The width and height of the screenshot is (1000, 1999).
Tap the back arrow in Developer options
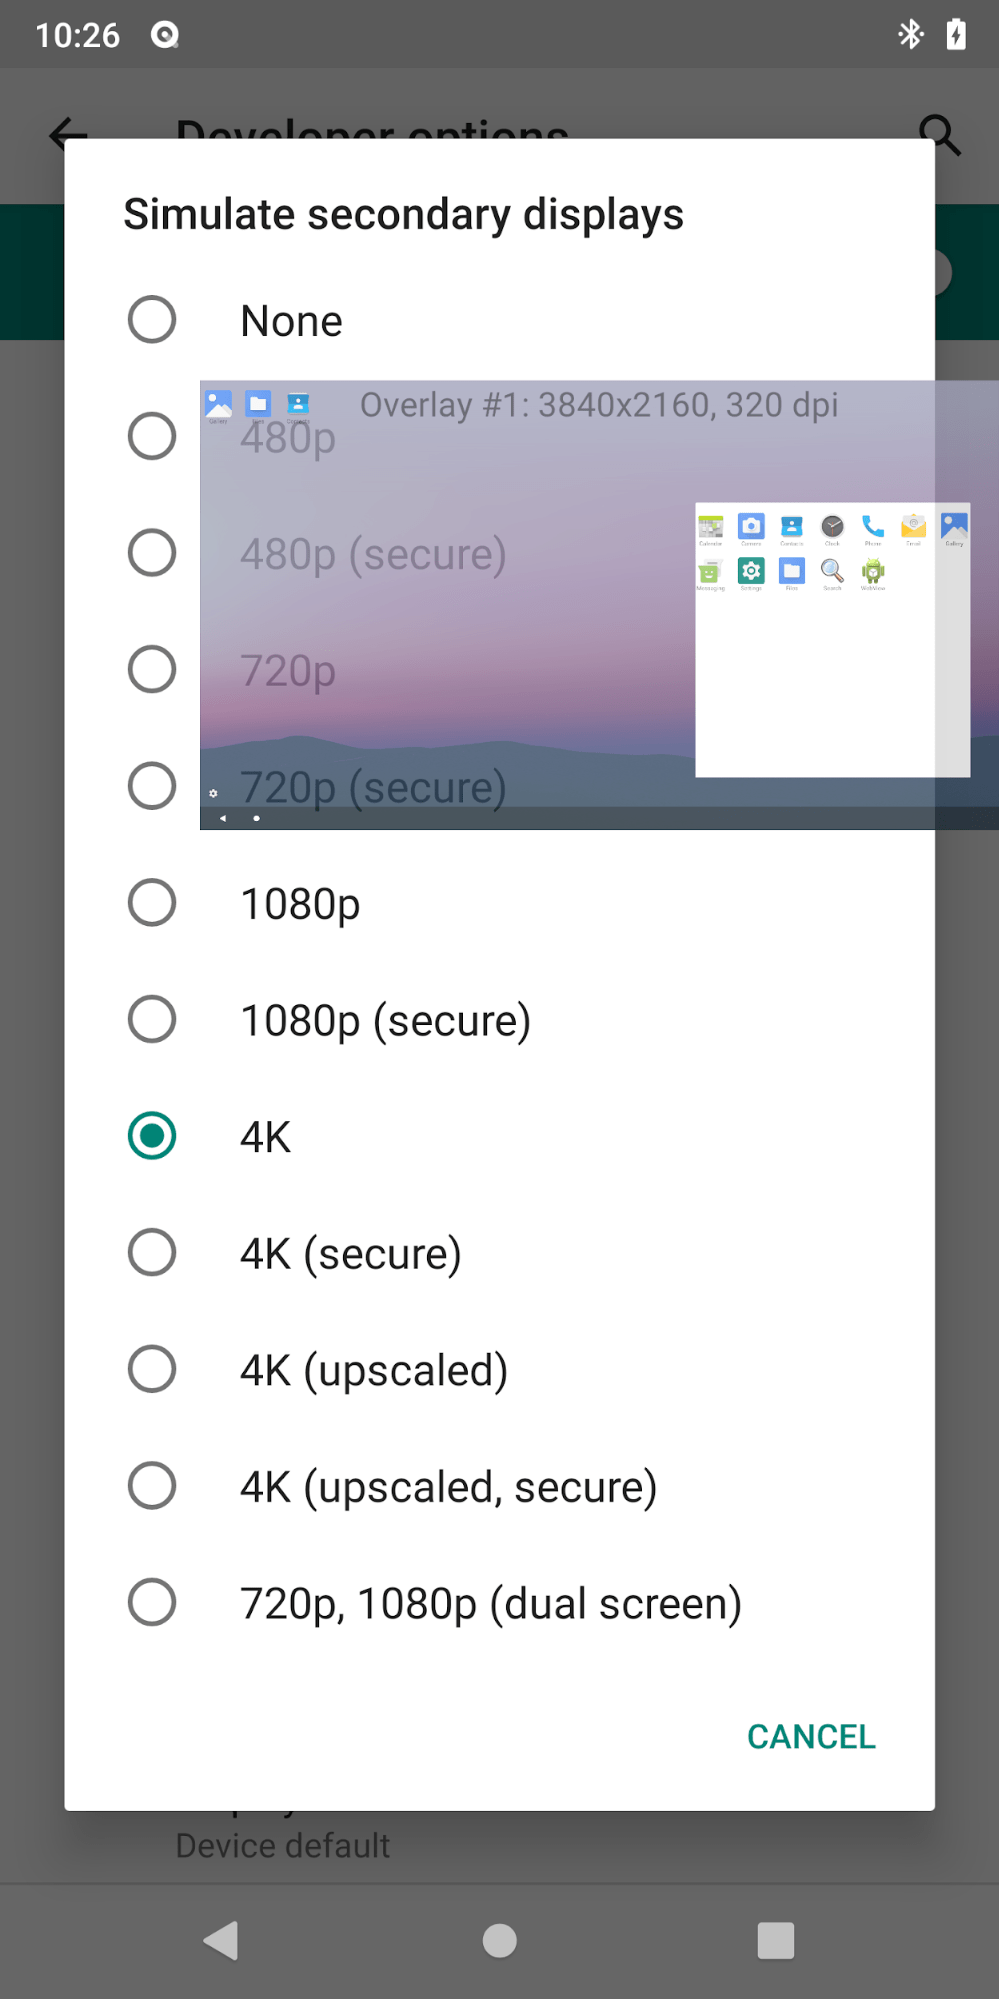click(64, 134)
